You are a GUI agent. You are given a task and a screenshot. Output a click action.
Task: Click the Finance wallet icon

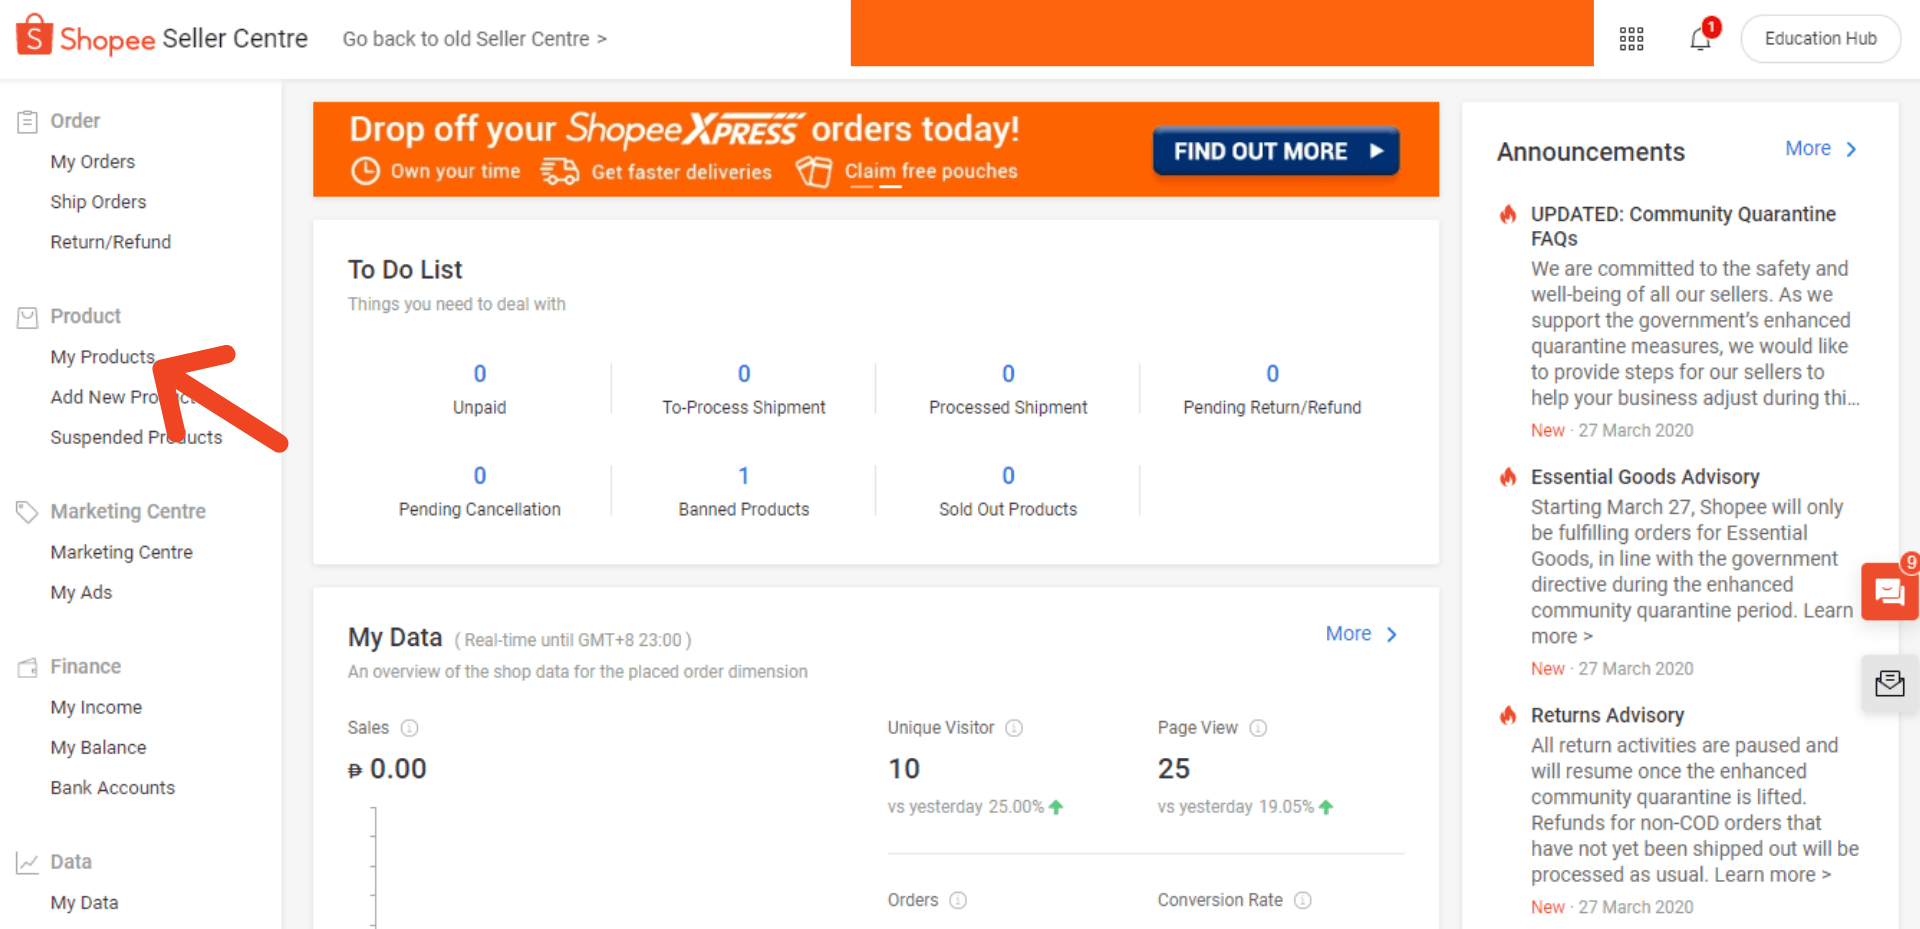(x=27, y=667)
